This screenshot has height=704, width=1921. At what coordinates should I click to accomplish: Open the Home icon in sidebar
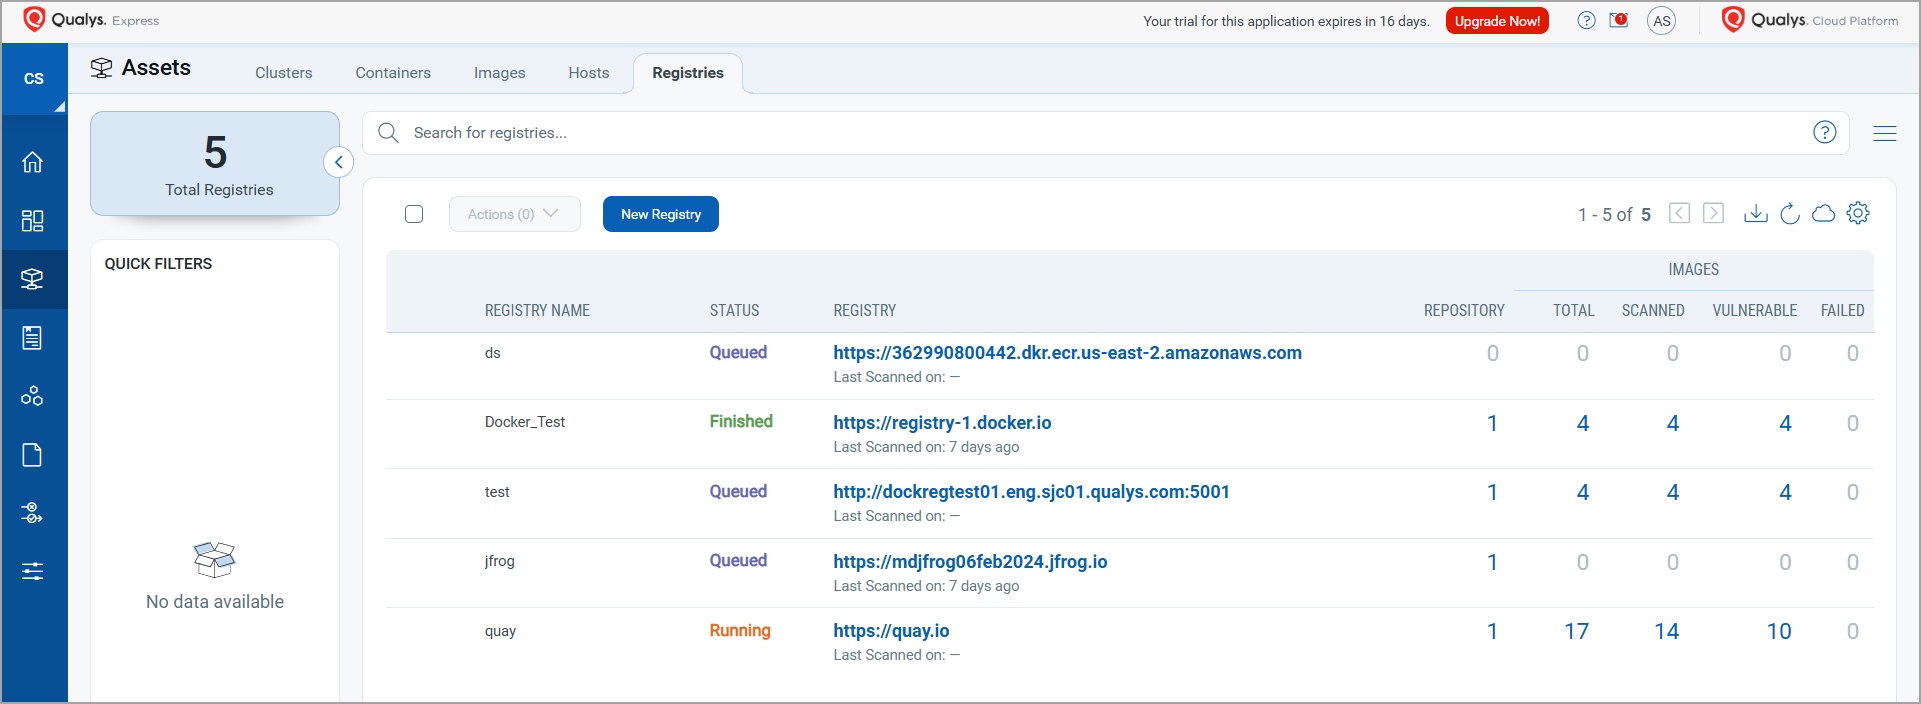pos(33,162)
